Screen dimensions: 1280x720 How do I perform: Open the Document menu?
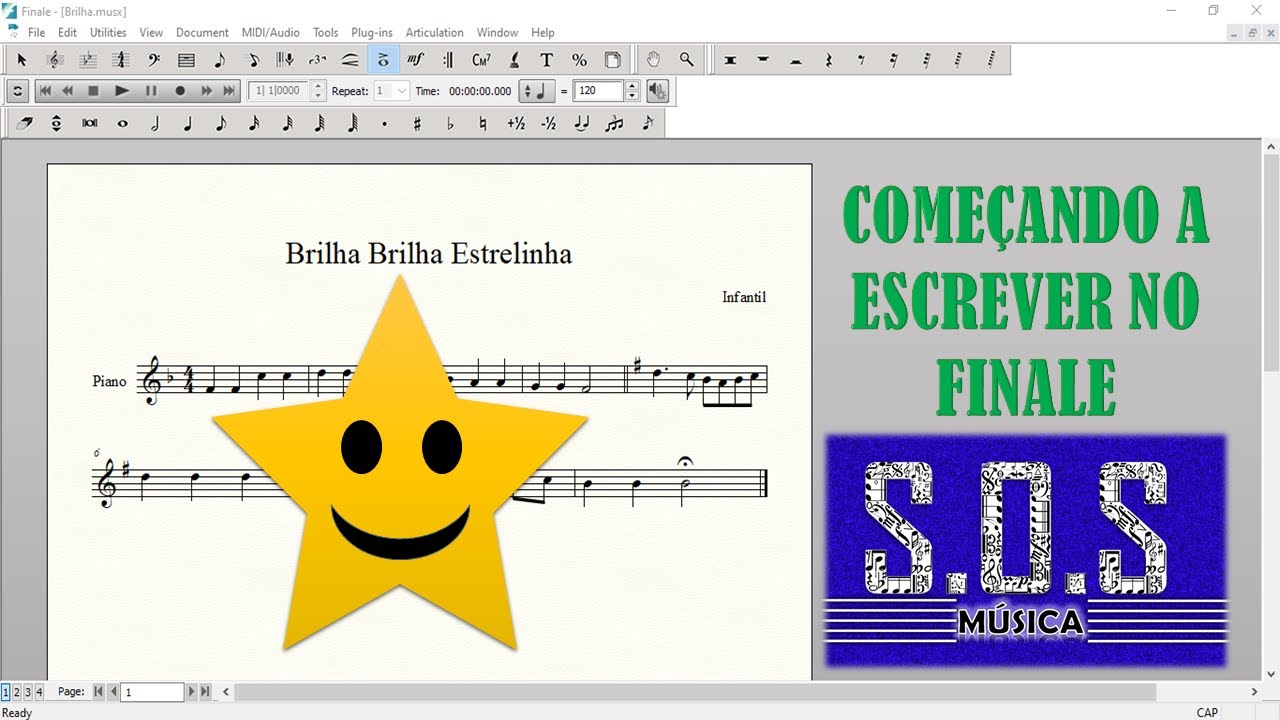(202, 32)
